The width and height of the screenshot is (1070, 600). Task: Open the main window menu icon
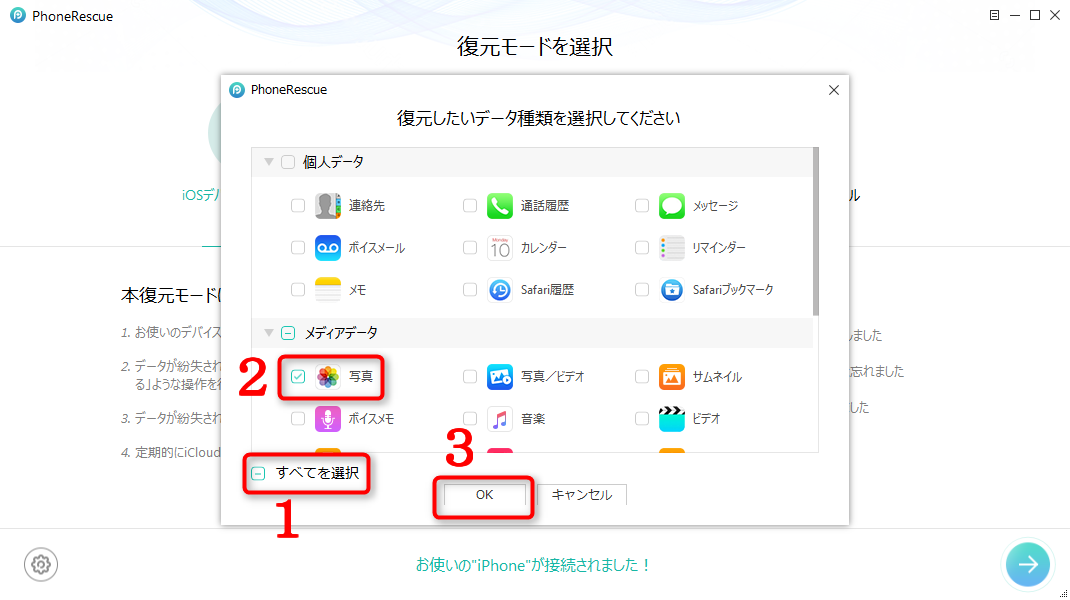click(x=994, y=15)
